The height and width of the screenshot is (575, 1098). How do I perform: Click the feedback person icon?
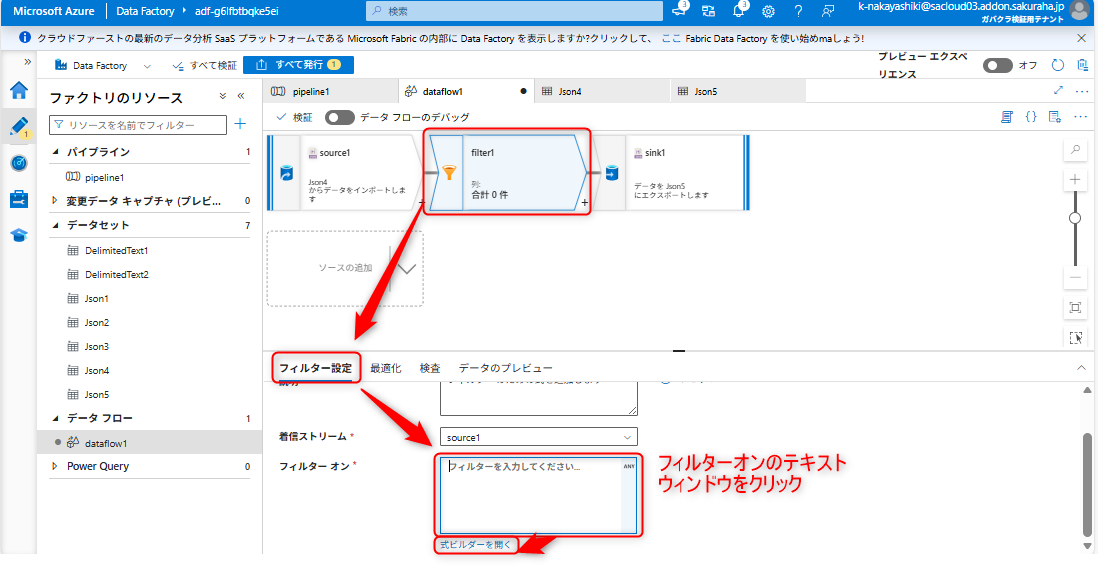(828, 11)
